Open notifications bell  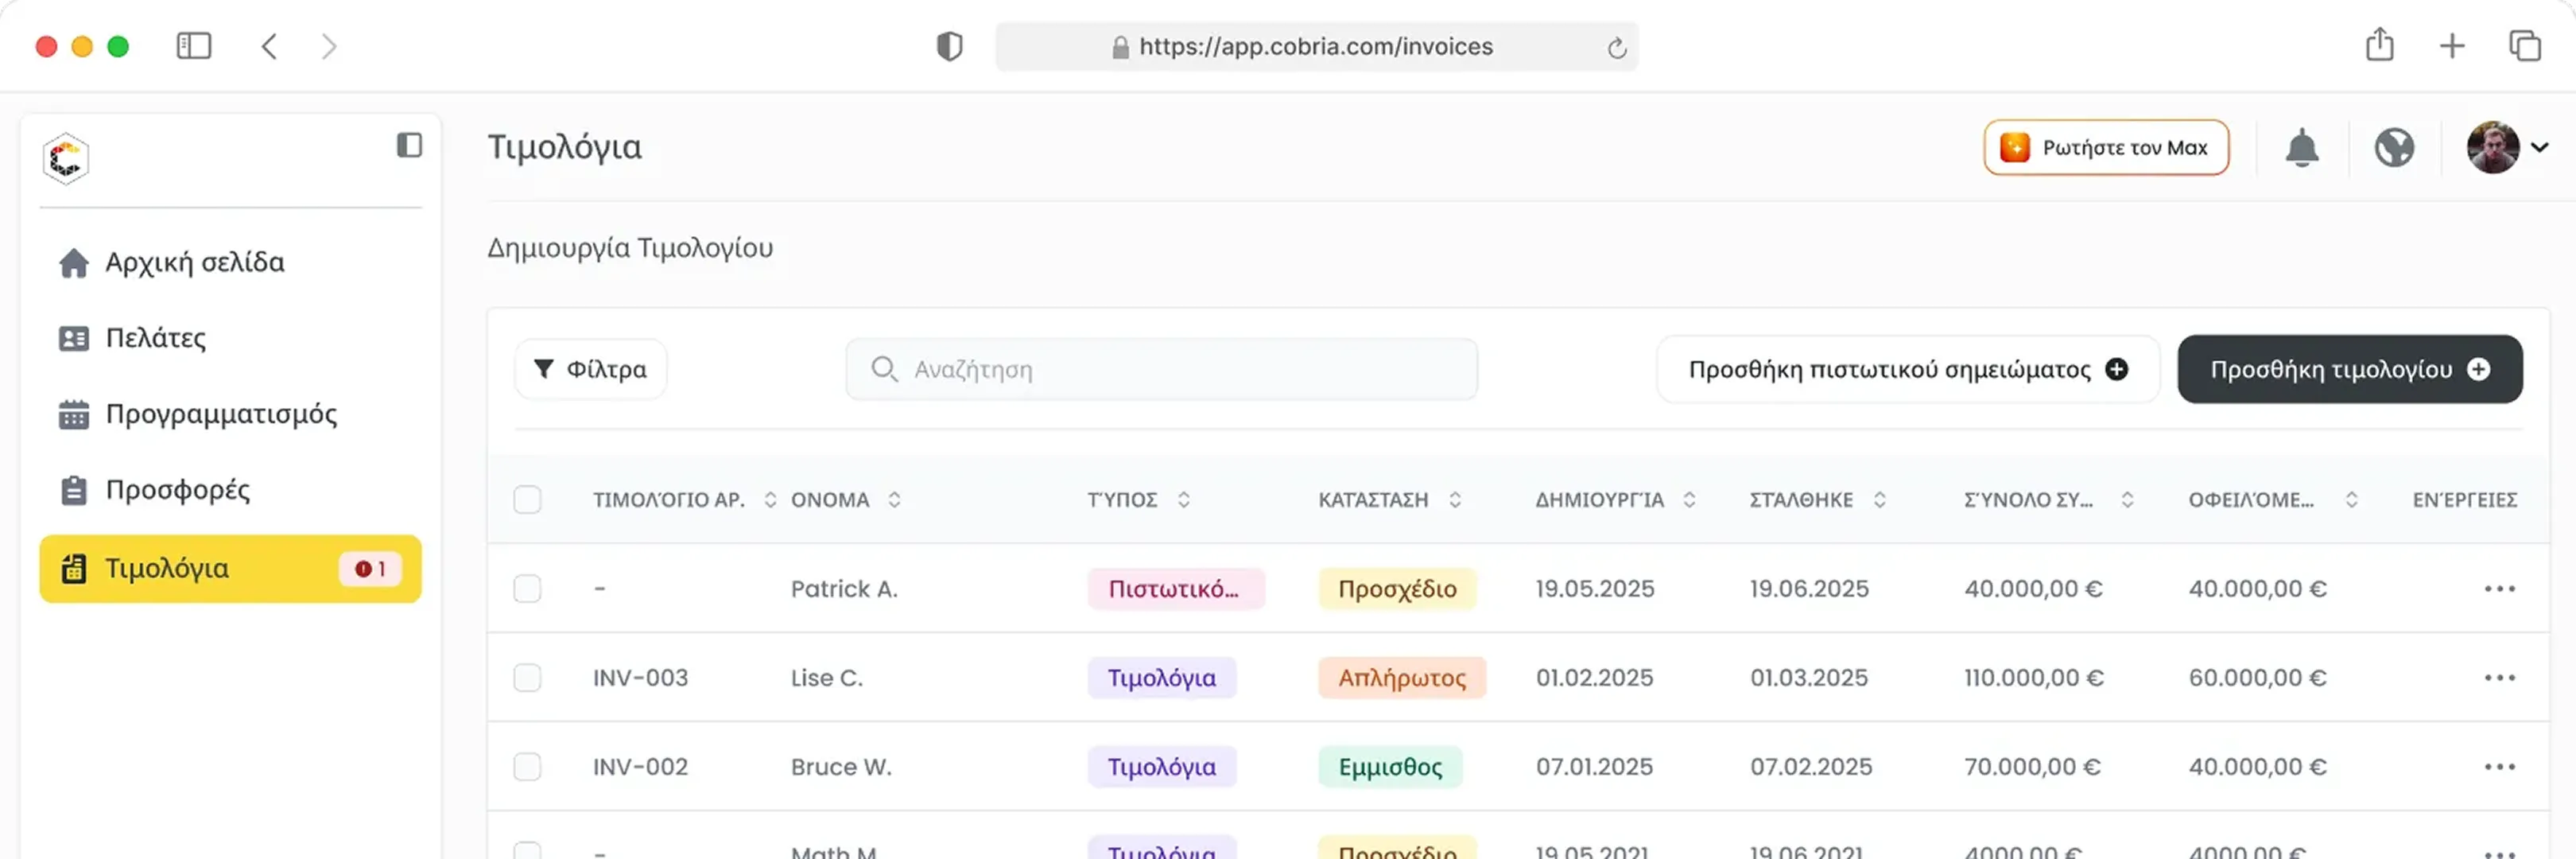(2301, 148)
